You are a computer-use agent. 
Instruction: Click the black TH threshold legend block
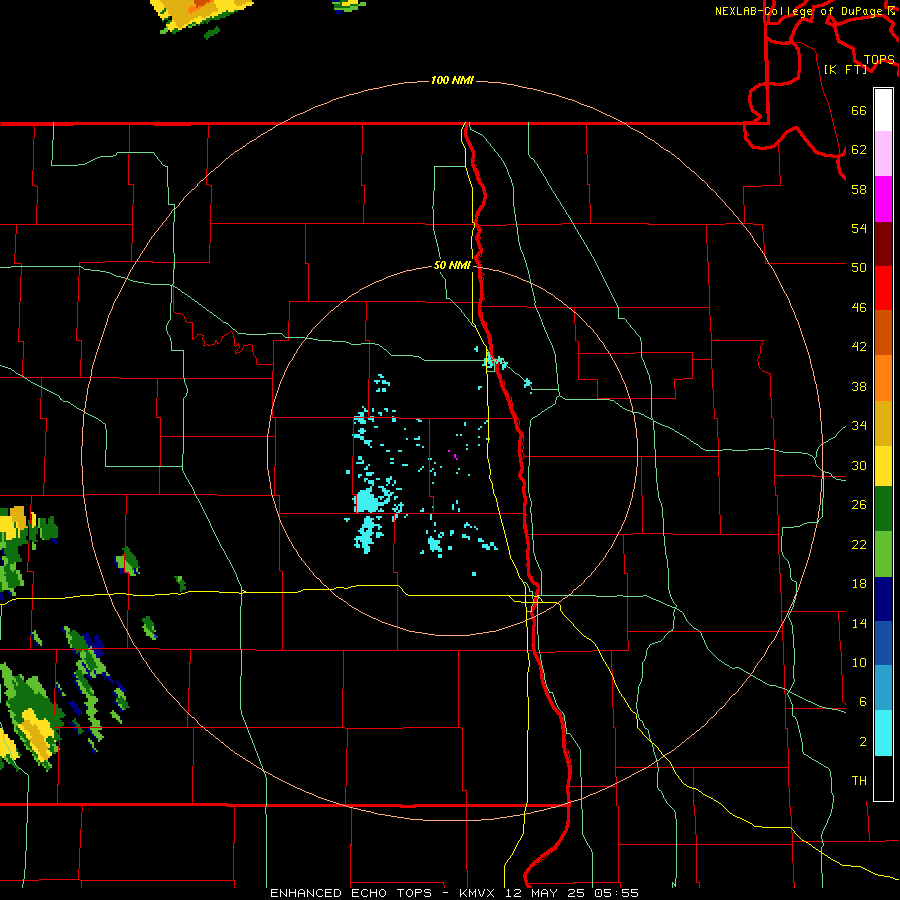(883, 778)
